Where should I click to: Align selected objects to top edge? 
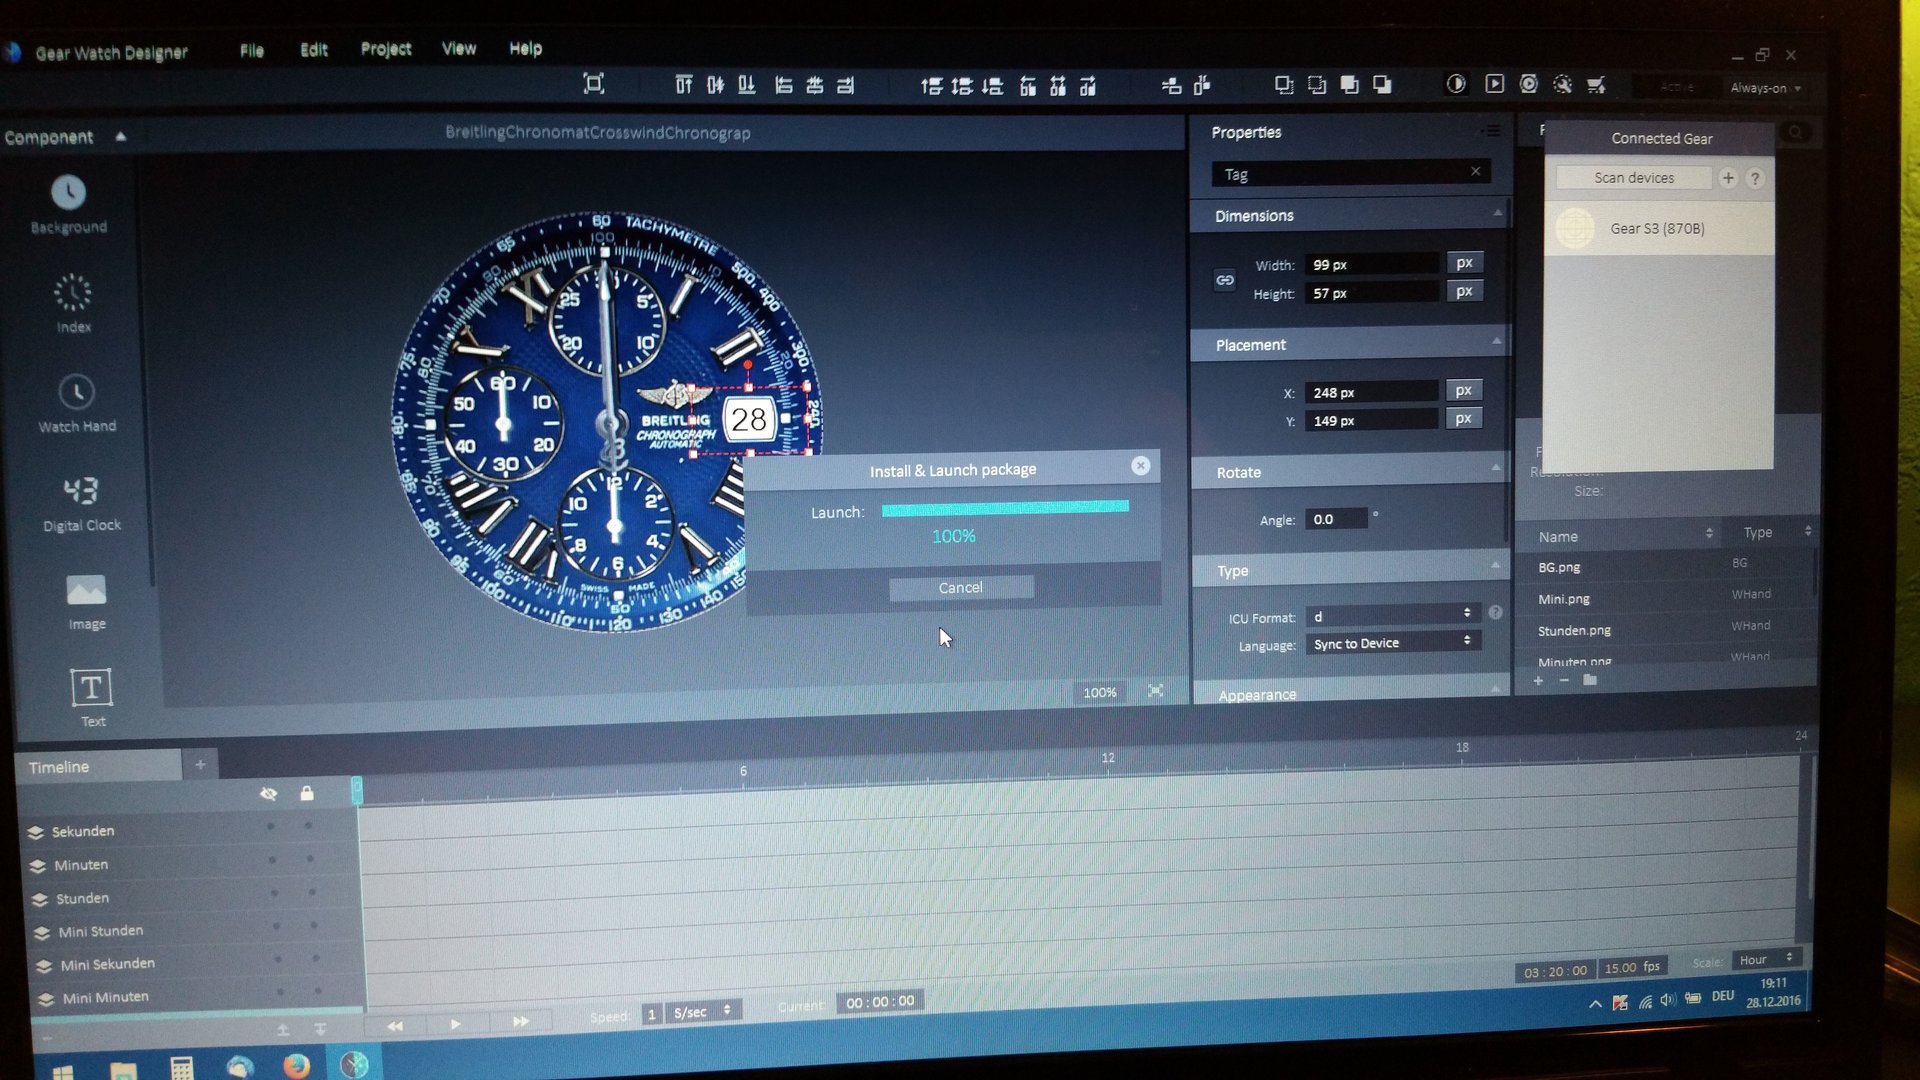pyautogui.click(x=683, y=85)
